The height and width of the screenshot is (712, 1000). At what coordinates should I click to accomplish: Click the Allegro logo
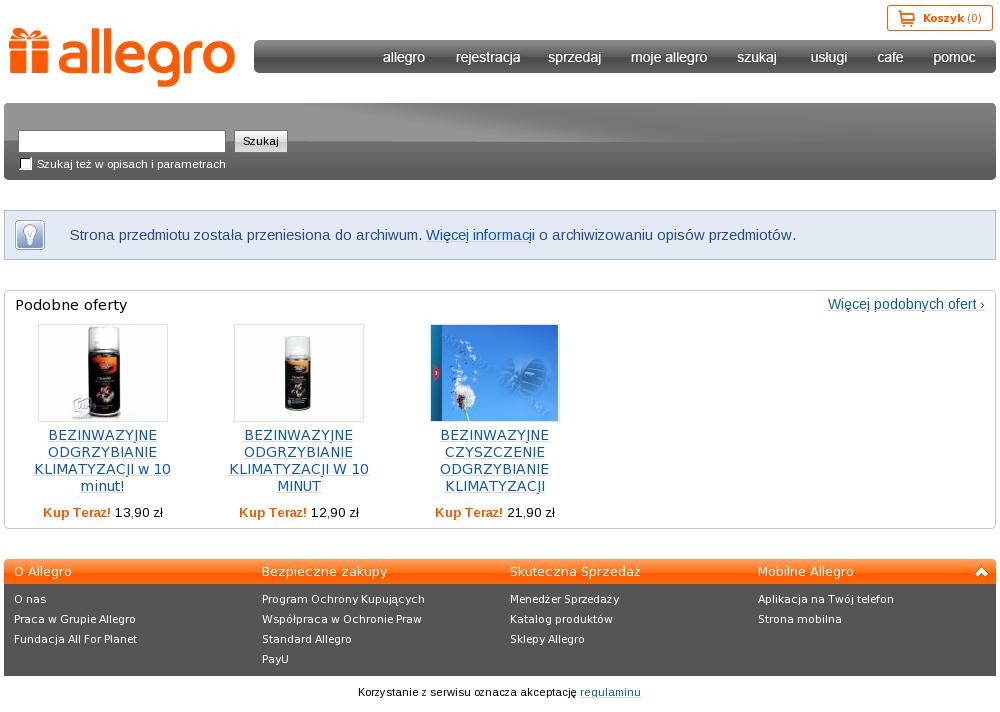[x=122, y=57]
